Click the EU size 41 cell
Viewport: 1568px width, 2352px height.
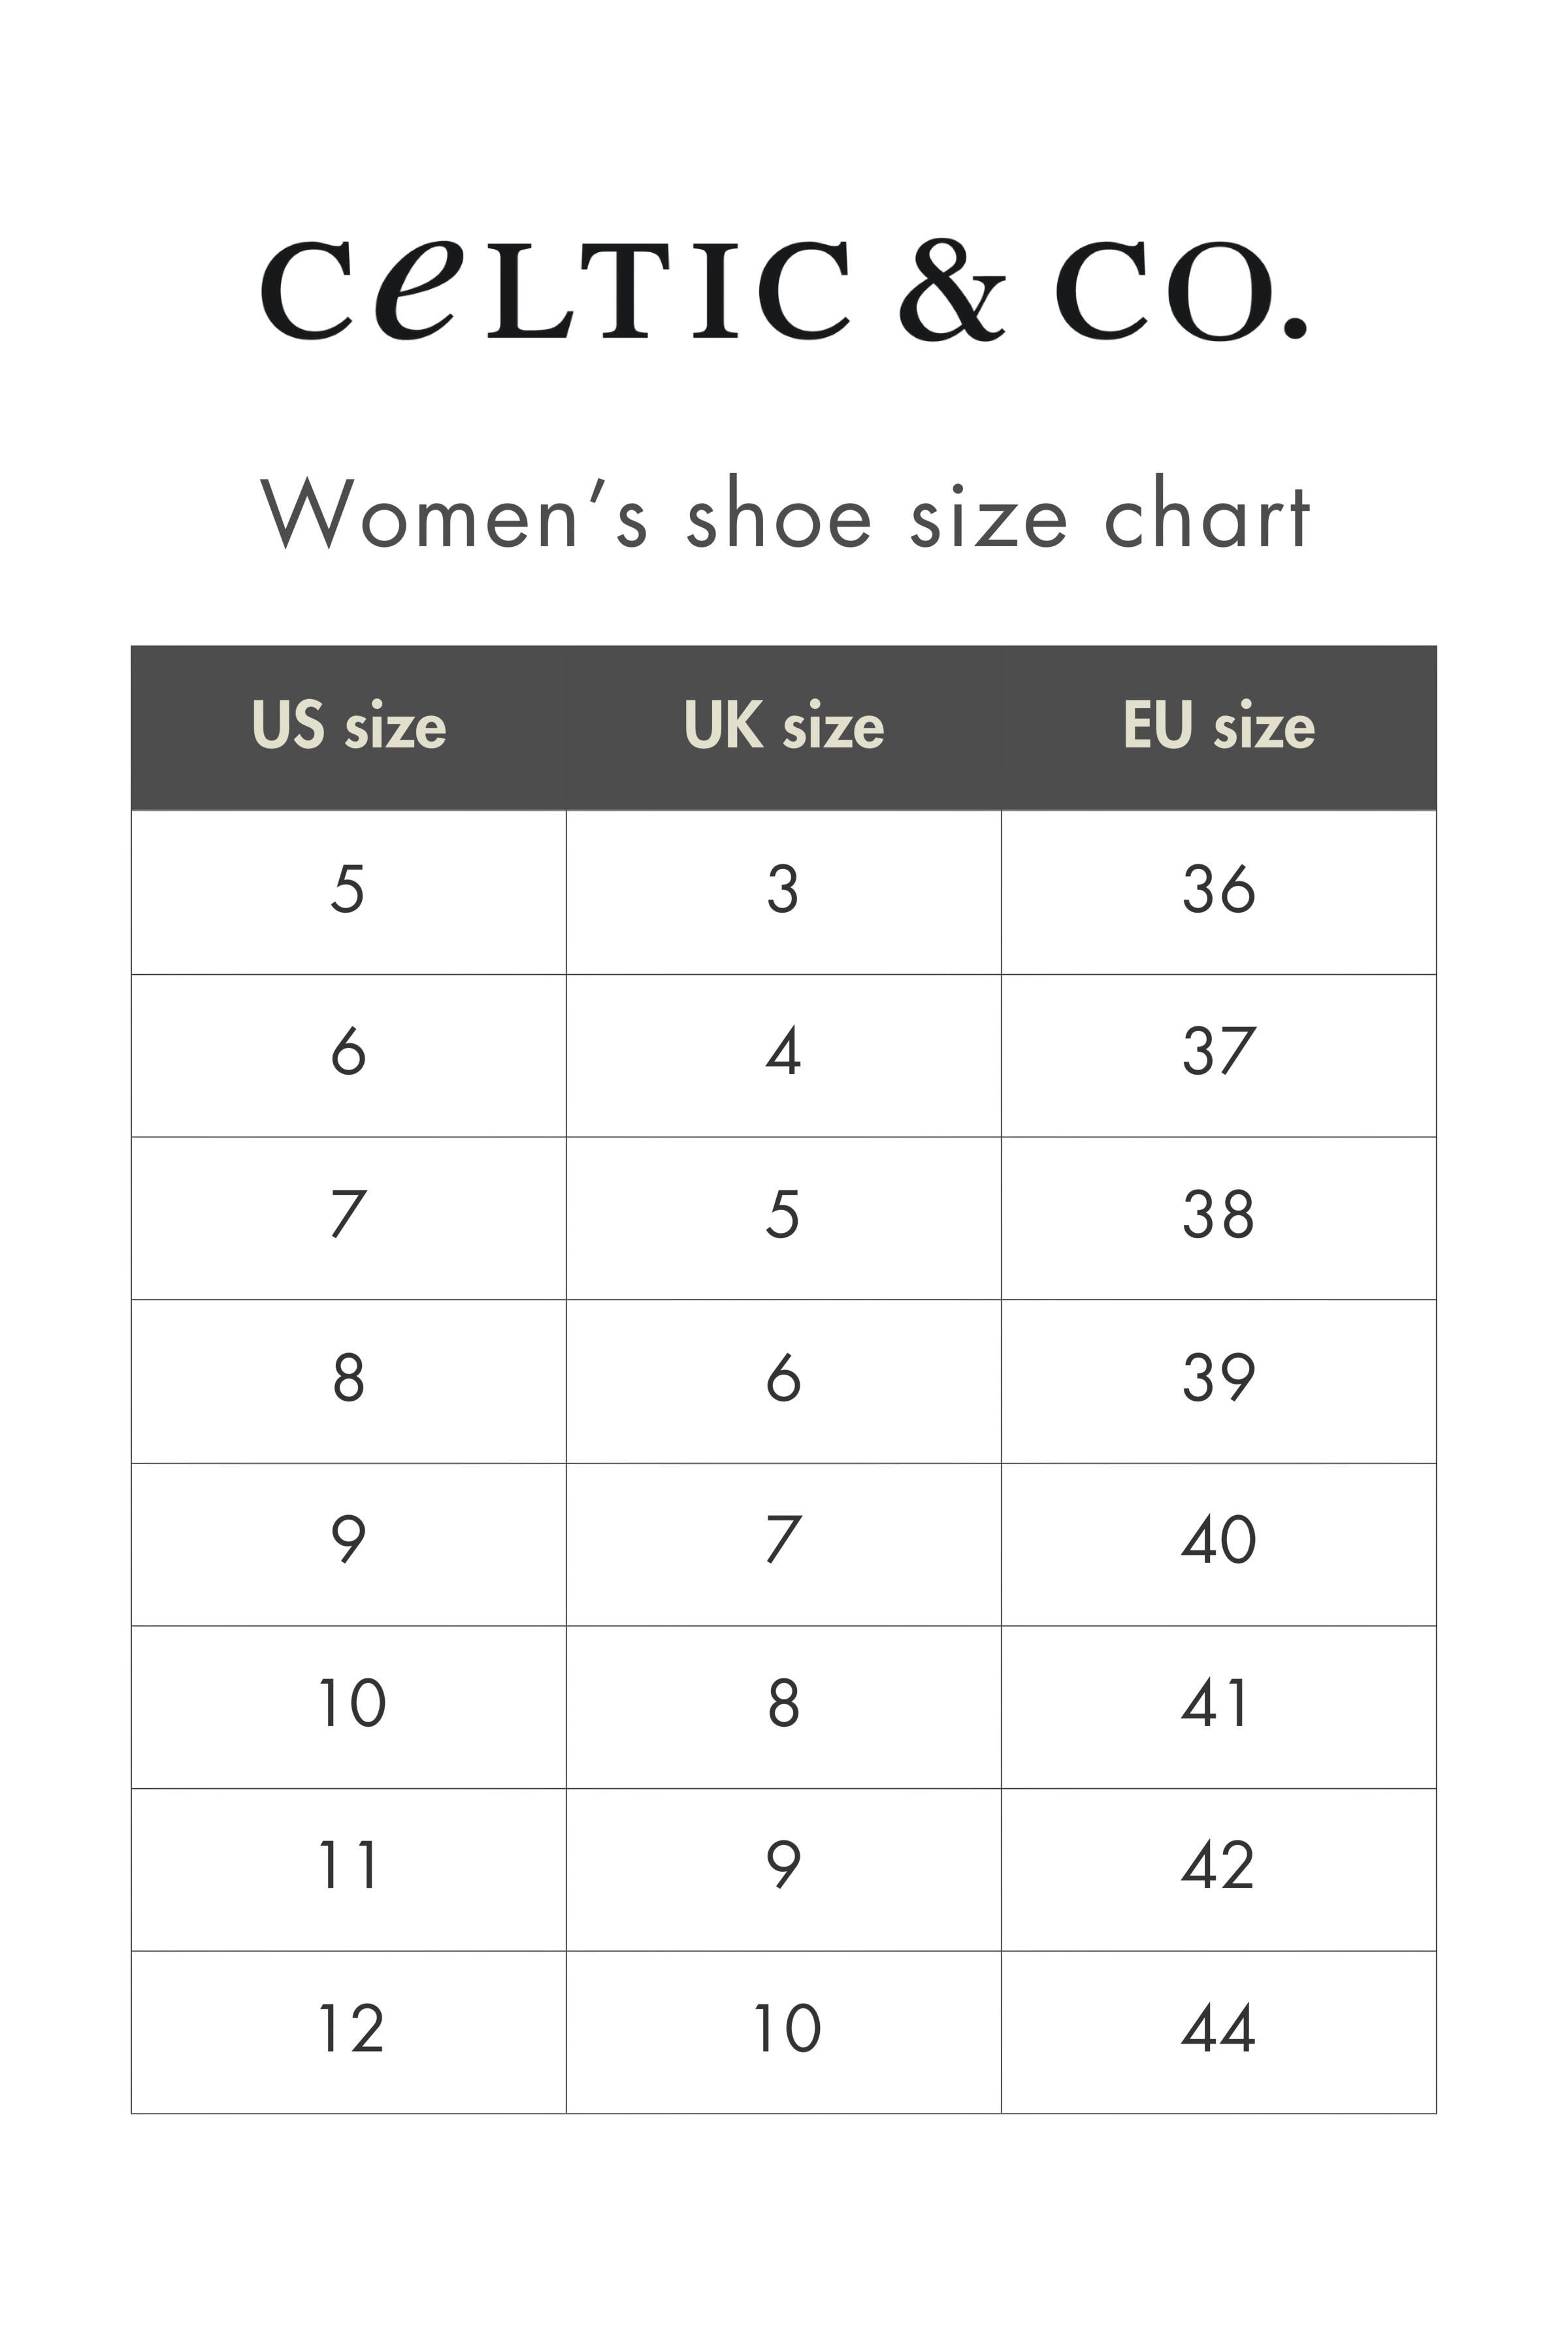tap(1218, 1703)
